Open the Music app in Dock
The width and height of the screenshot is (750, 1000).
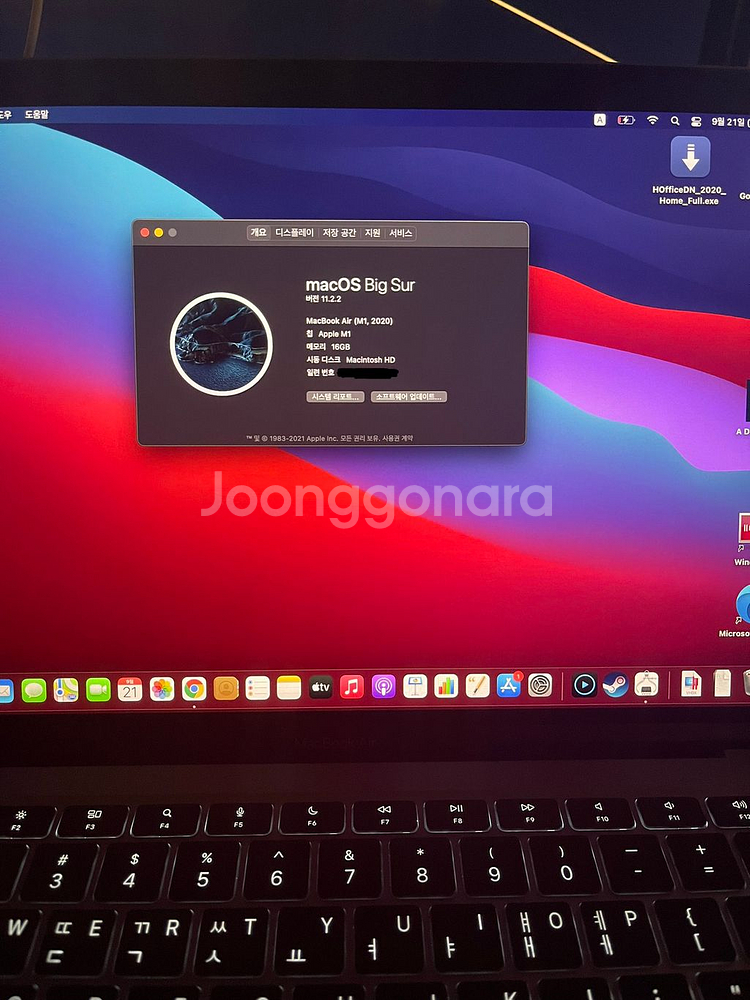[x=351, y=687]
